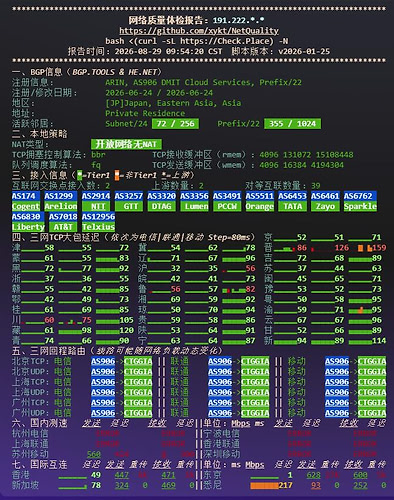Click the AS6762 Sparkle badge
Screen dimensions: 394x500
[x=360, y=201]
